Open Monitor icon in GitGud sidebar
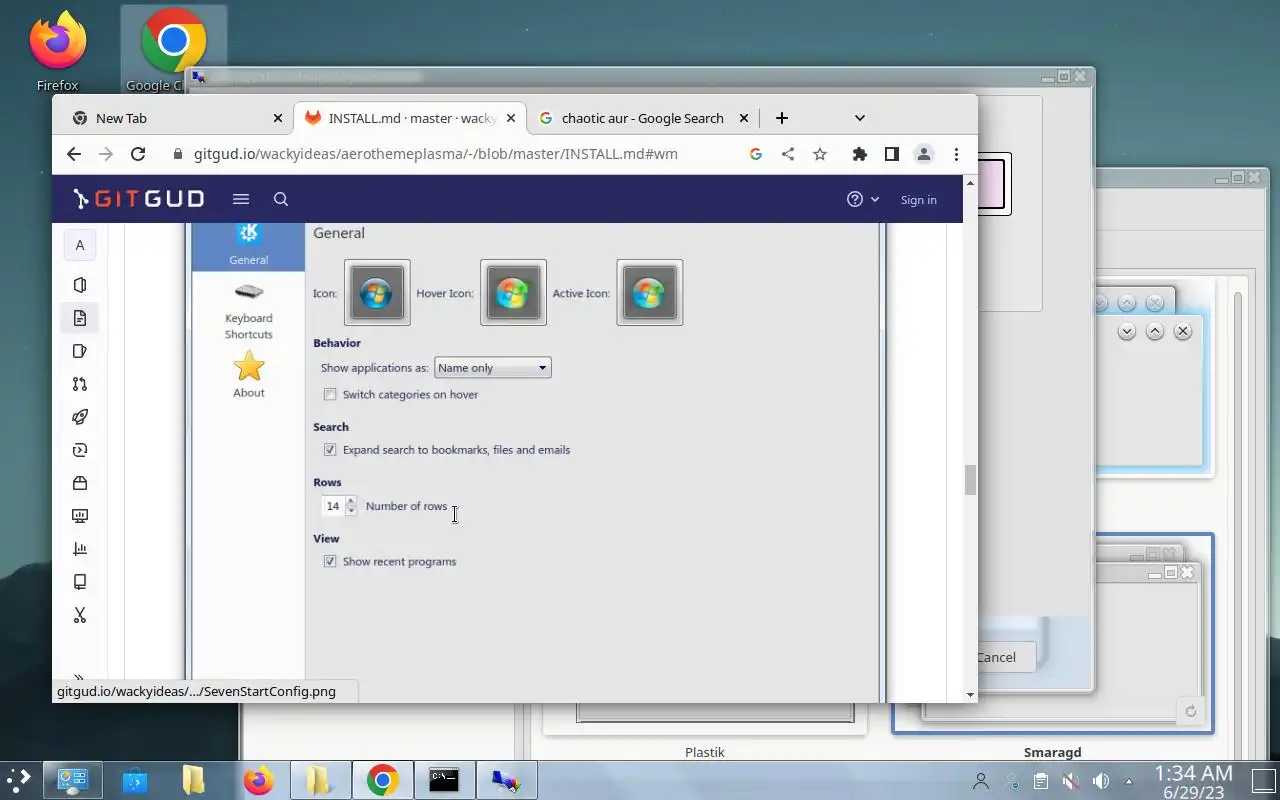The height and width of the screenshot is (800, 1280). click(80, 516)
